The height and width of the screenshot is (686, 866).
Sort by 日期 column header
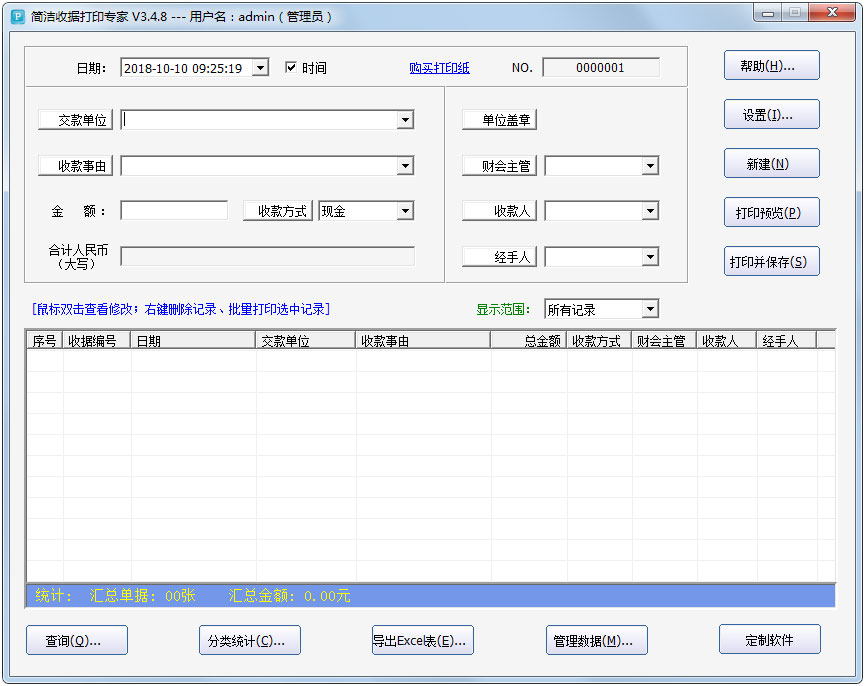point(193,341)
